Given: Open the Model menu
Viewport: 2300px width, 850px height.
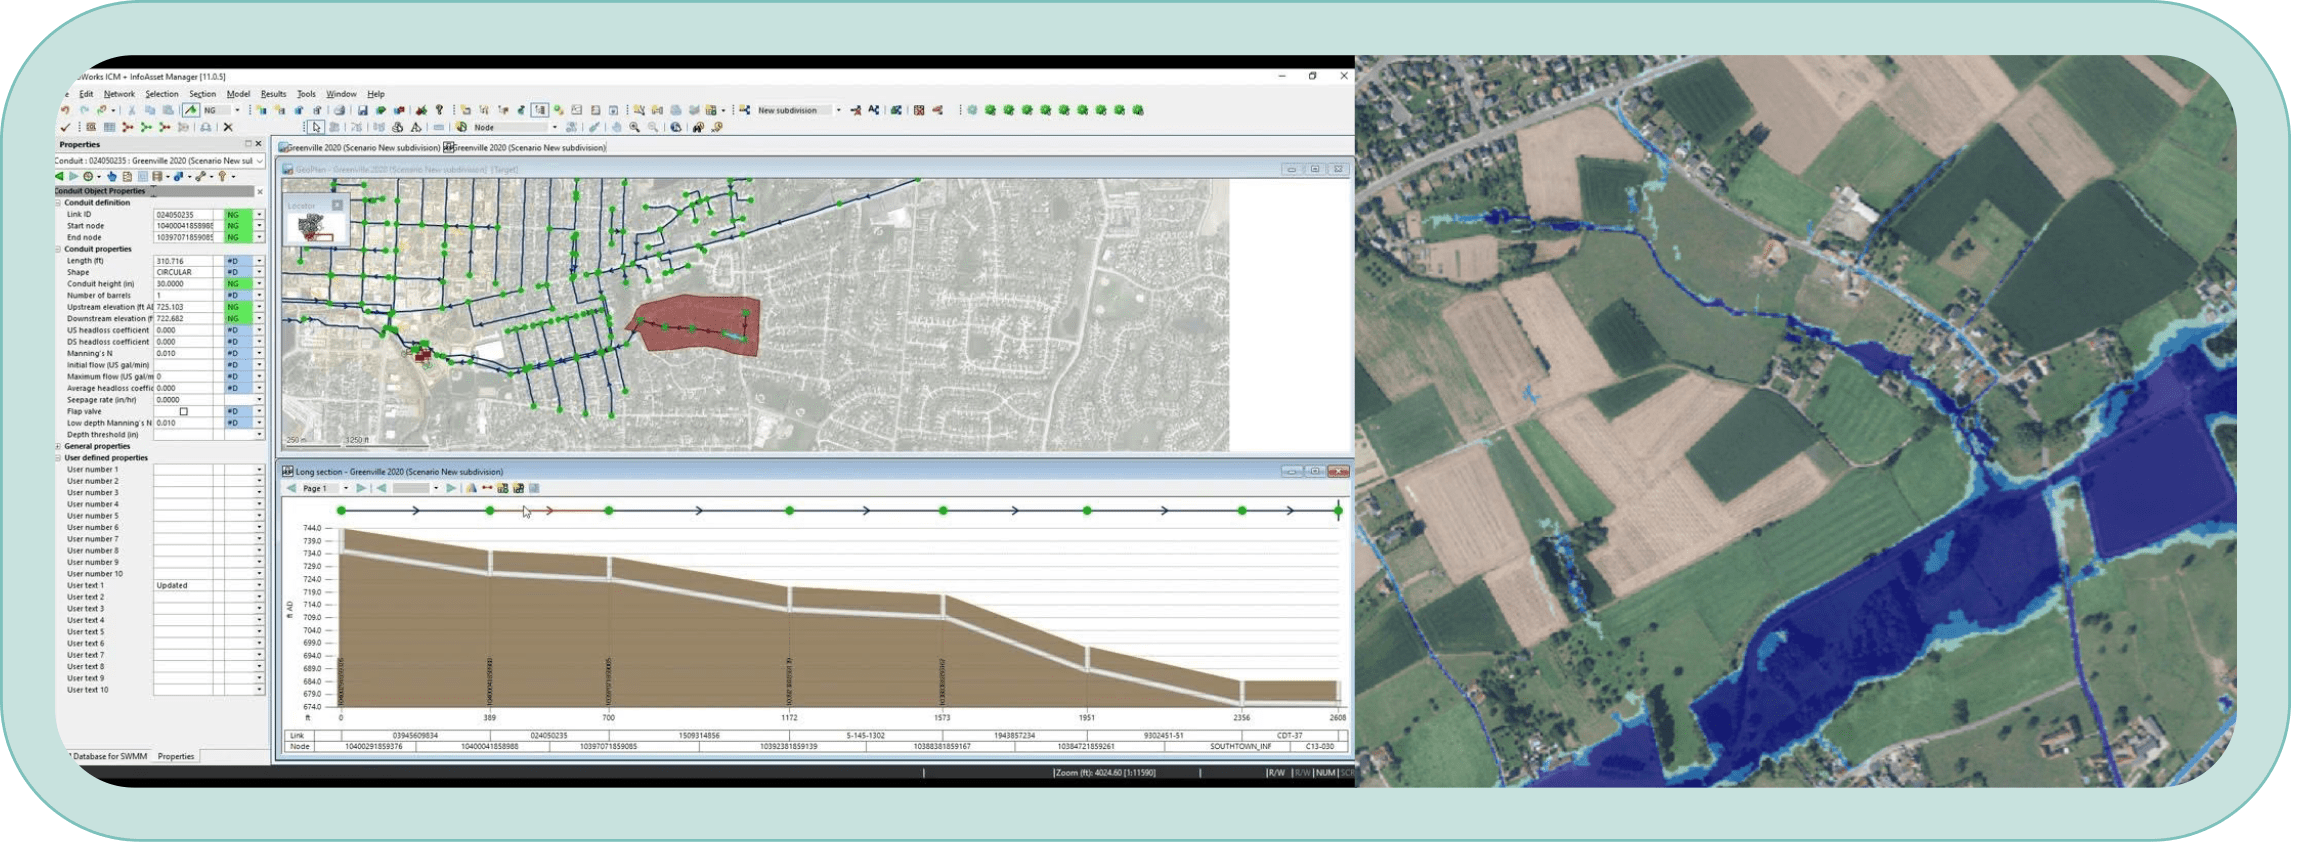Looking at the screenshot, I should pyautogui.click(x=238, y=94).
